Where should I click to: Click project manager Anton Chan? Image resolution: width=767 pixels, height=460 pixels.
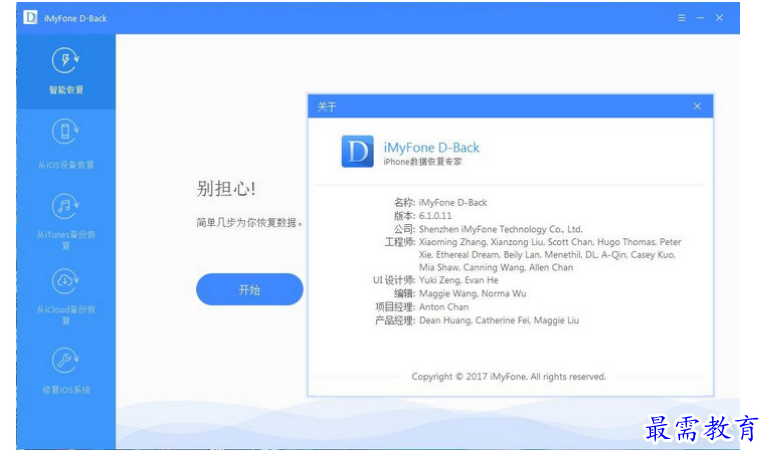(444, 307)
